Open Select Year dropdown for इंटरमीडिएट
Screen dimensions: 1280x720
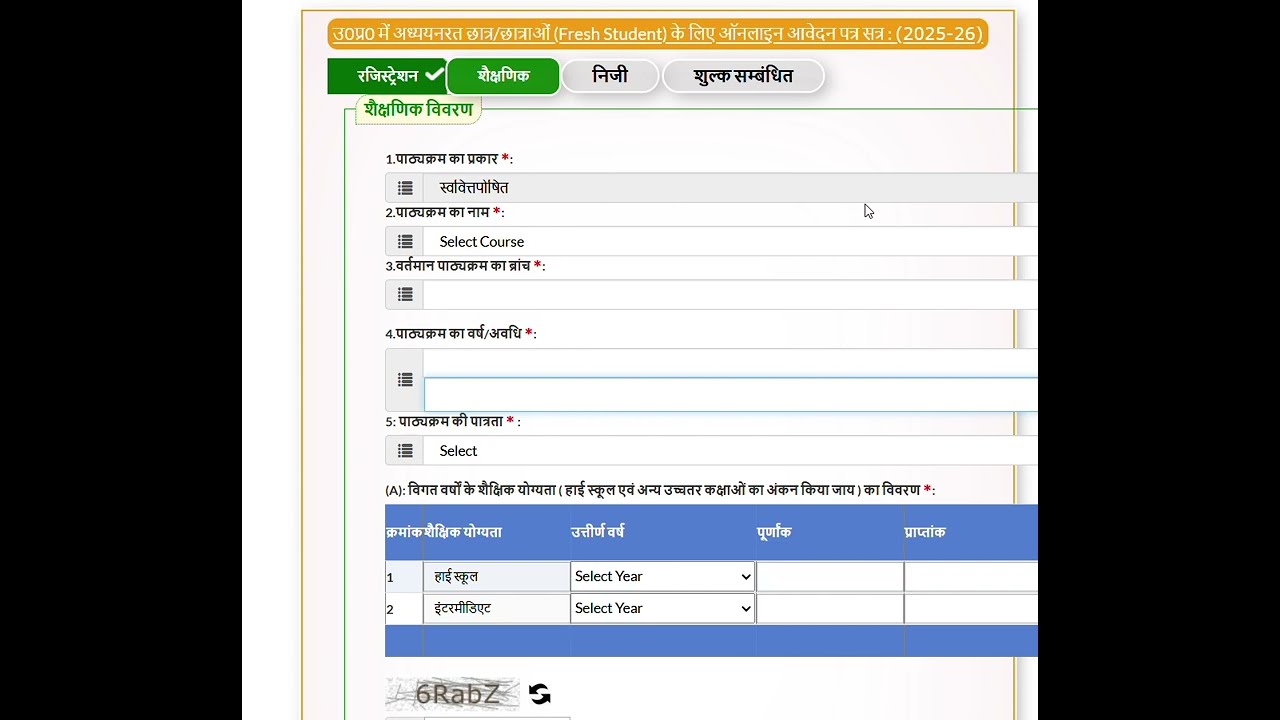[x=662, y=608]
